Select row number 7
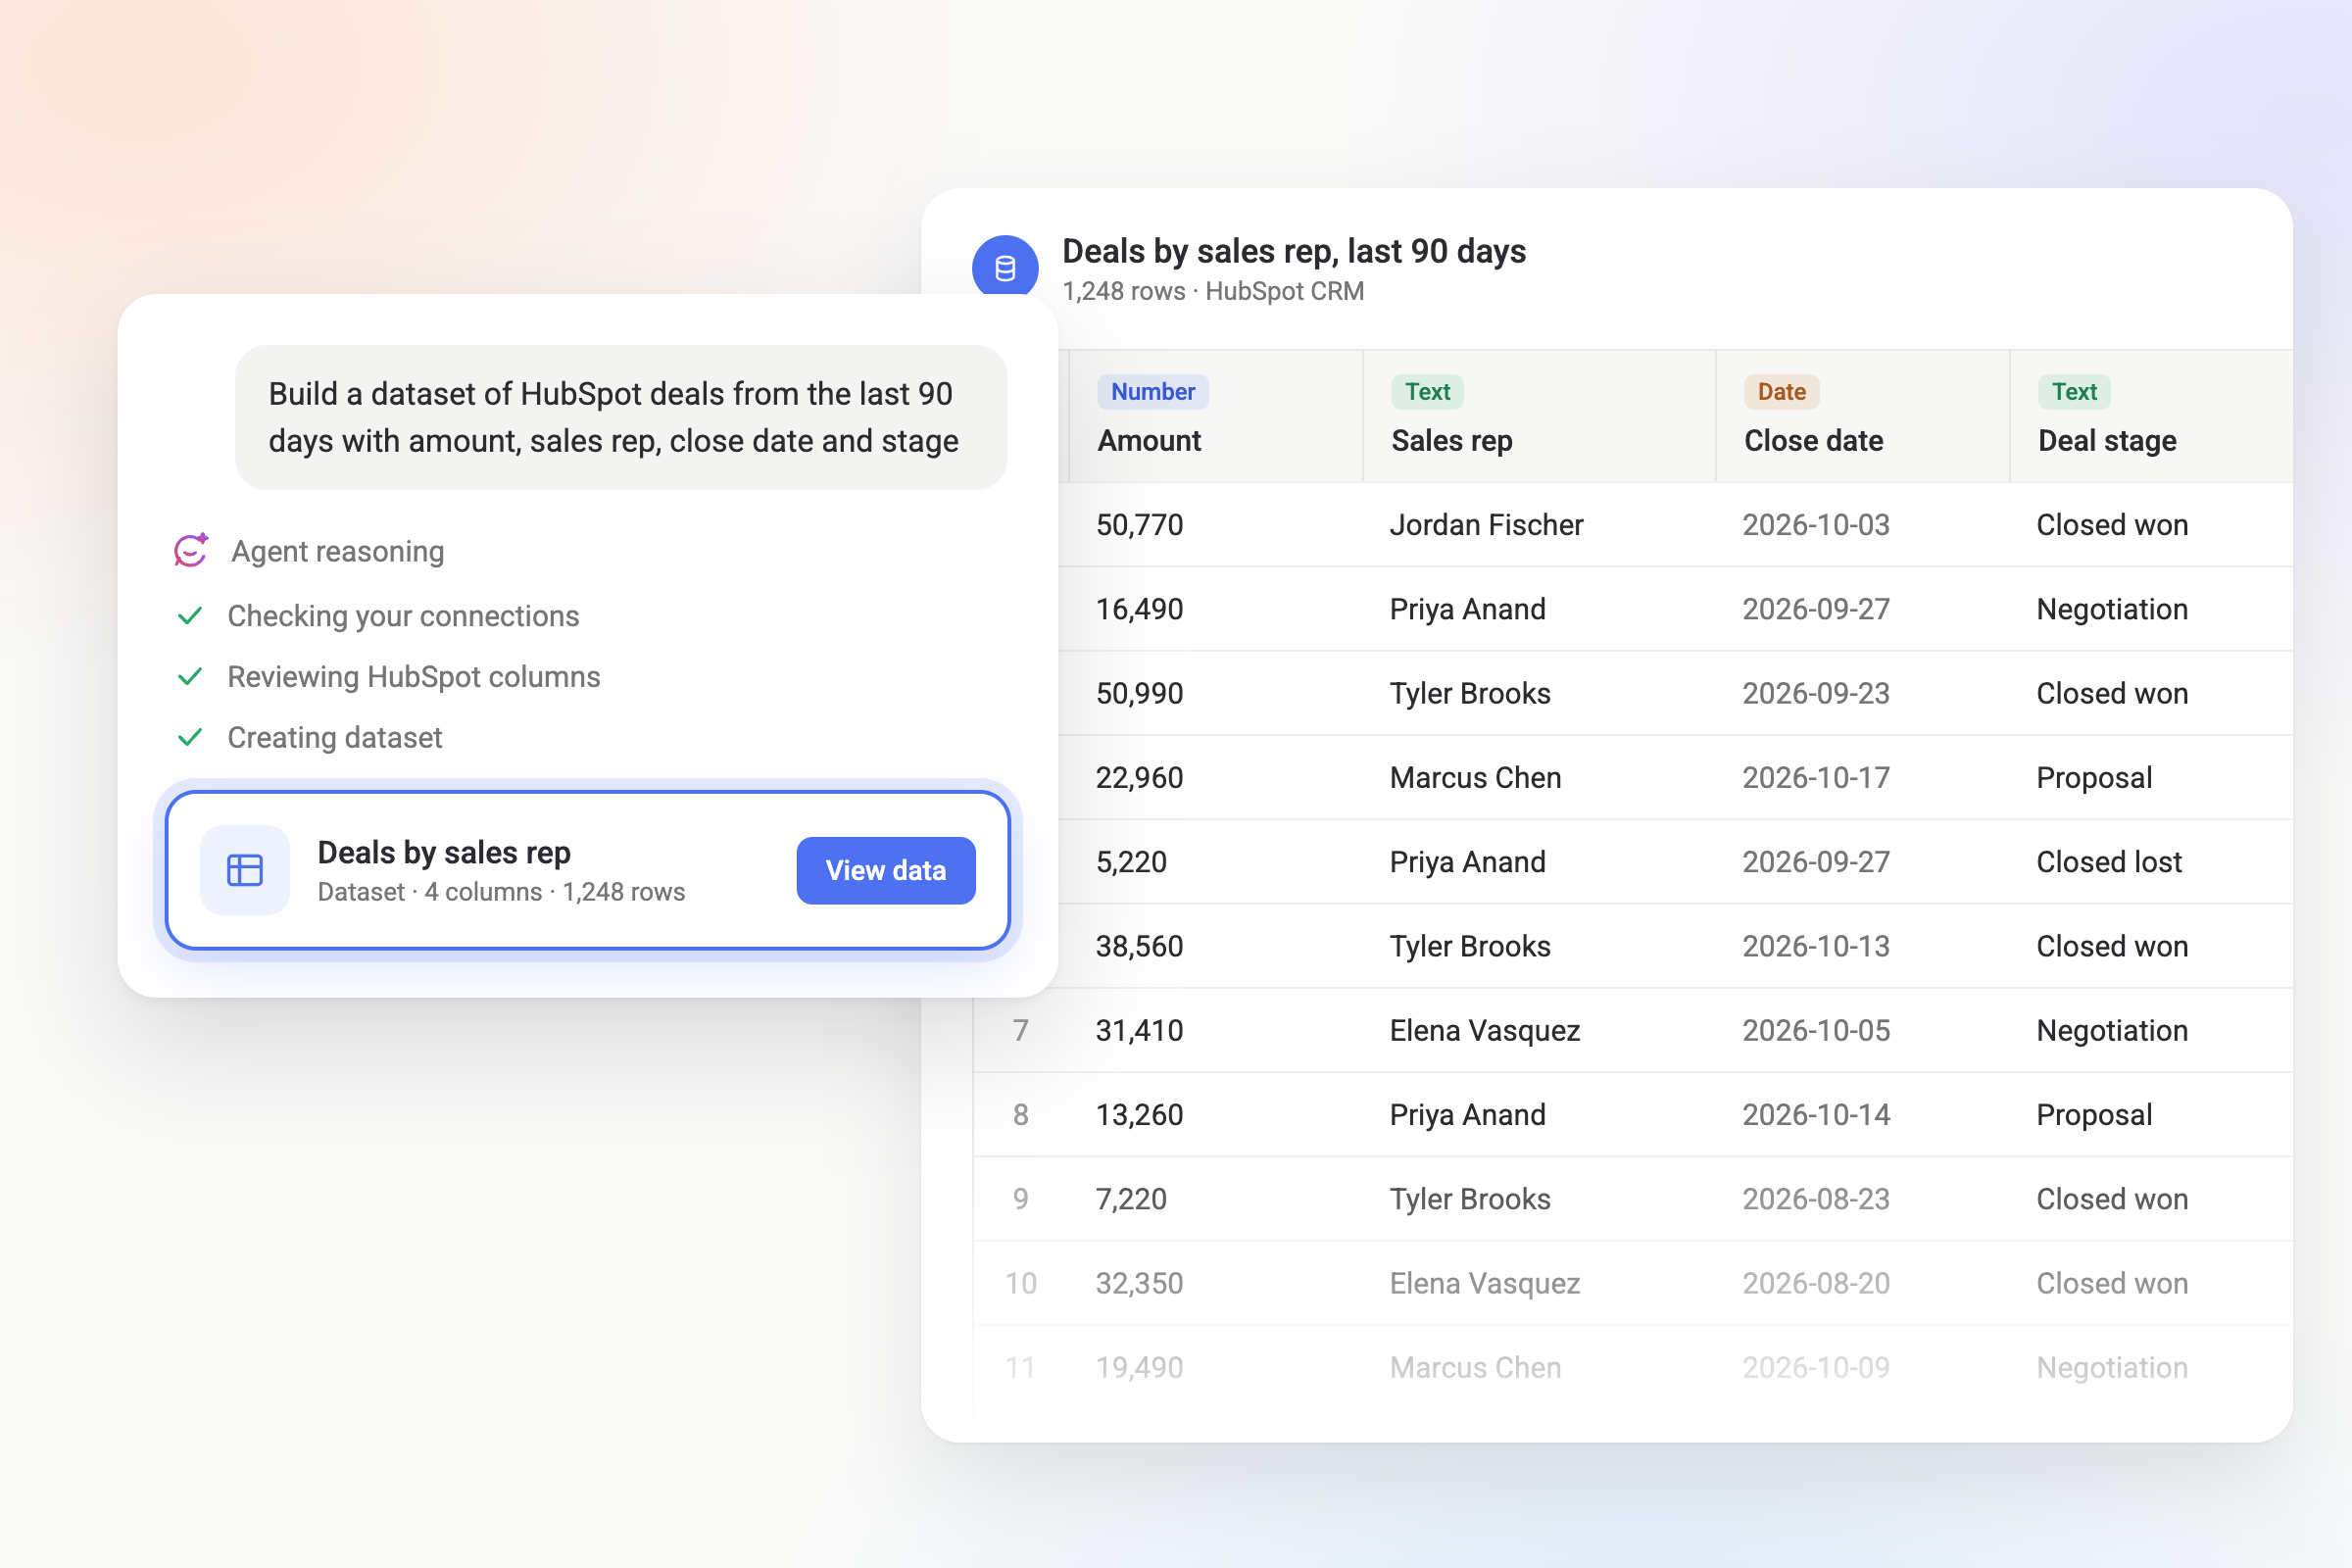2352x1568 pixels. coord(1020,1030)
